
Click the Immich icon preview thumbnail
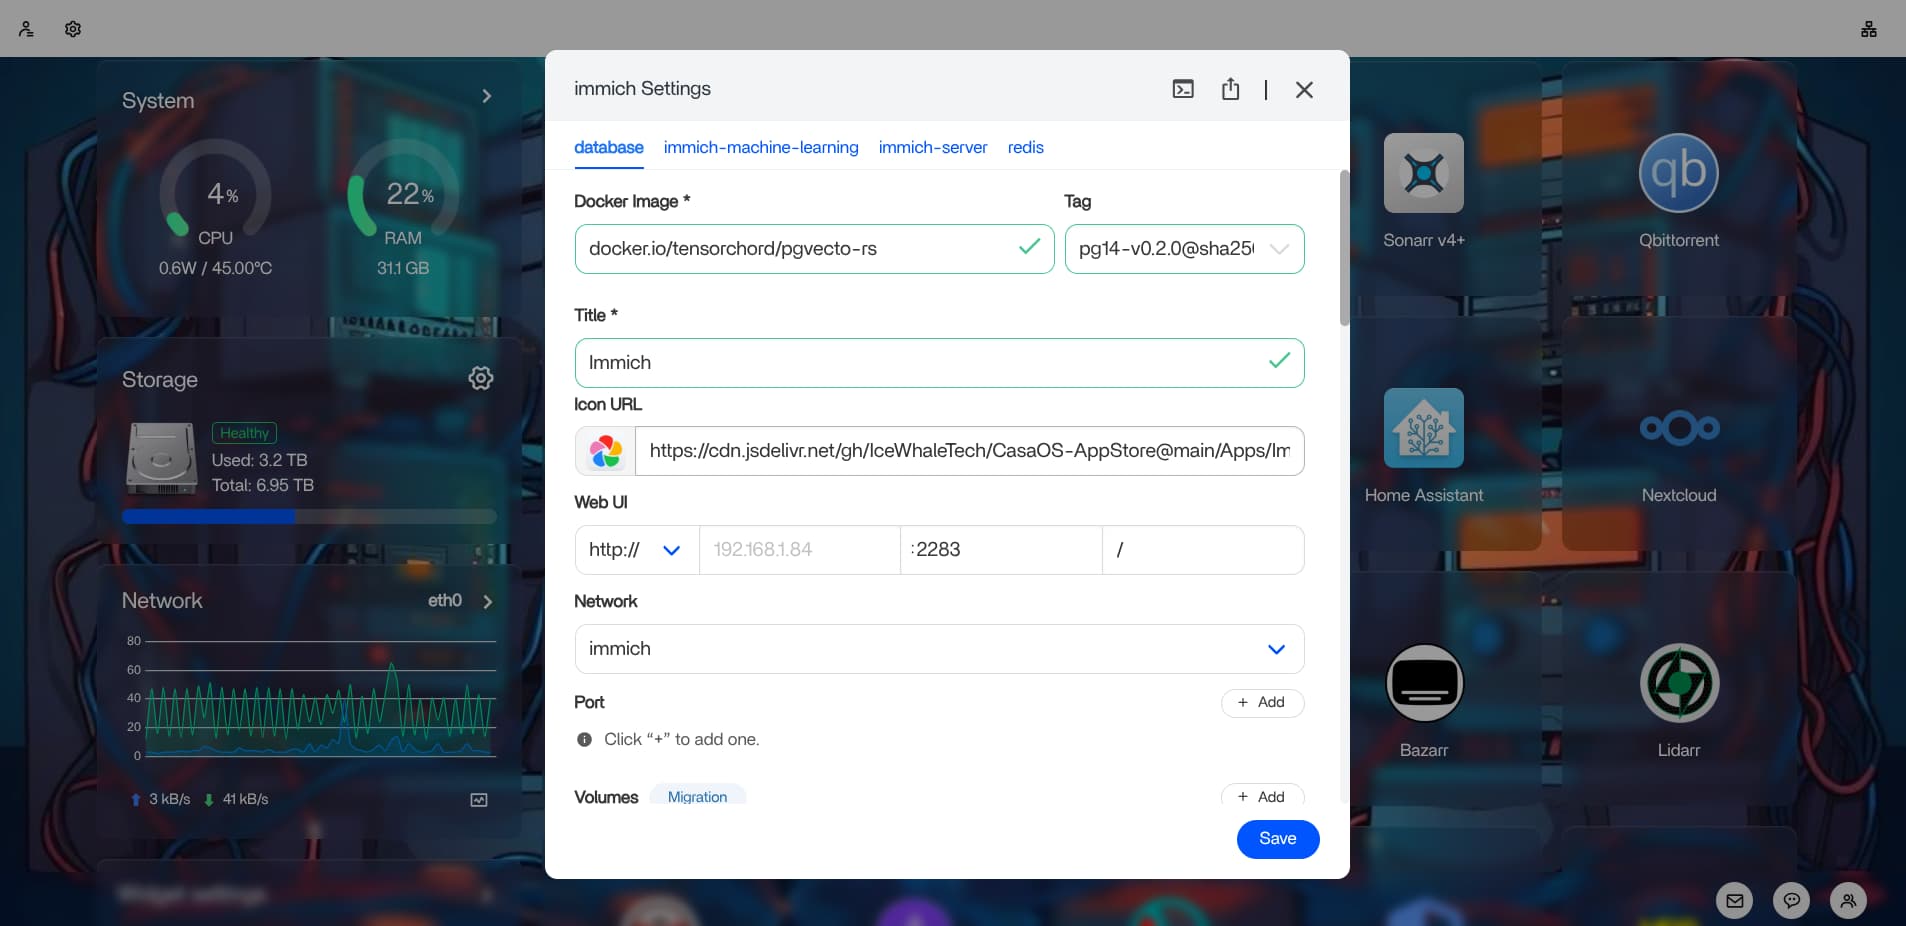(605, 451)
